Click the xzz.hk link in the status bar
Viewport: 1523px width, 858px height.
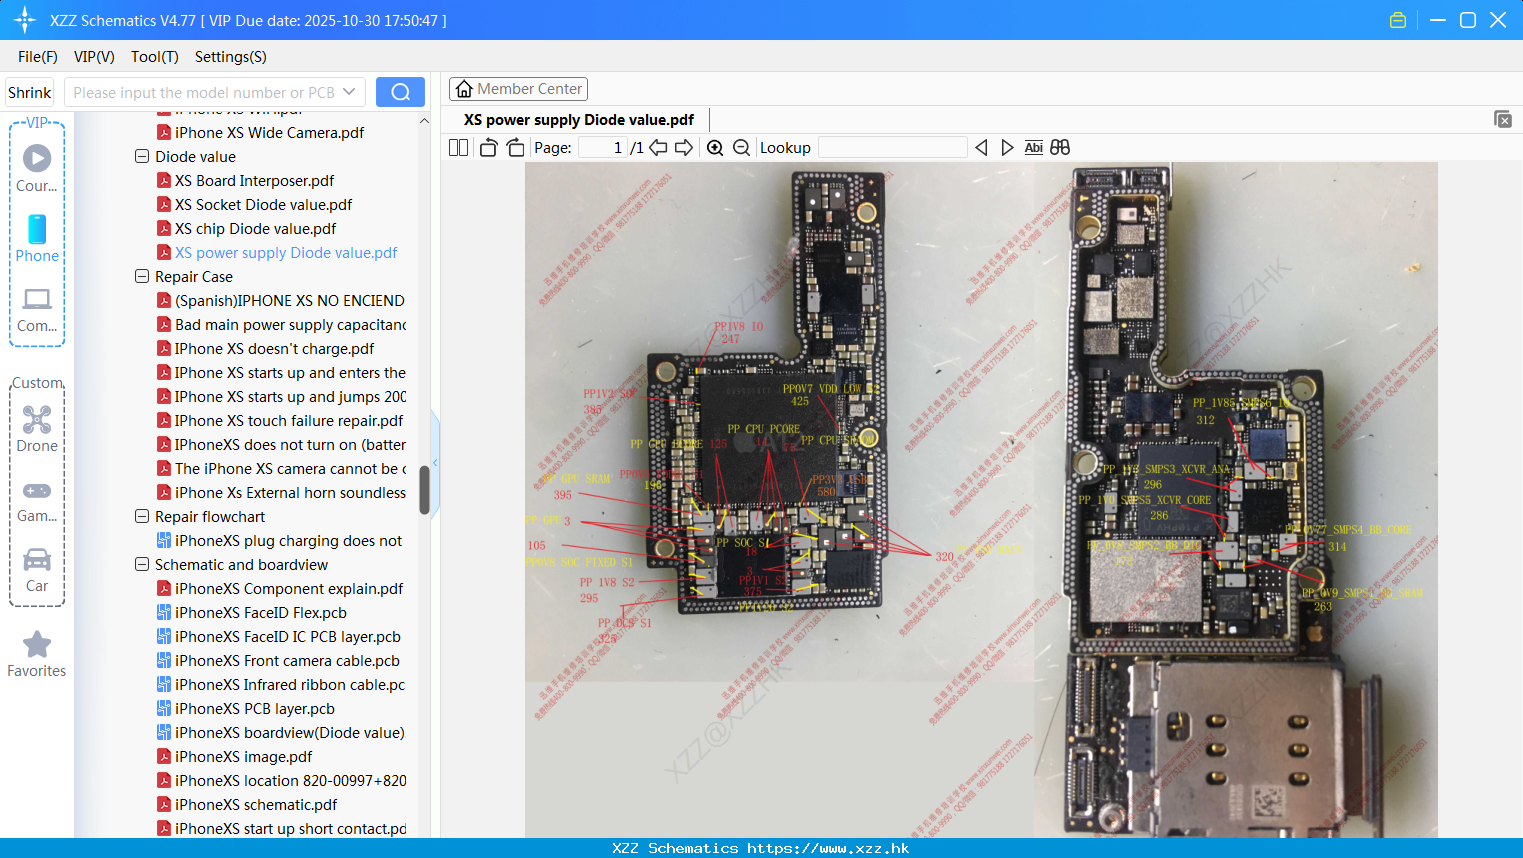coord(828,848)
